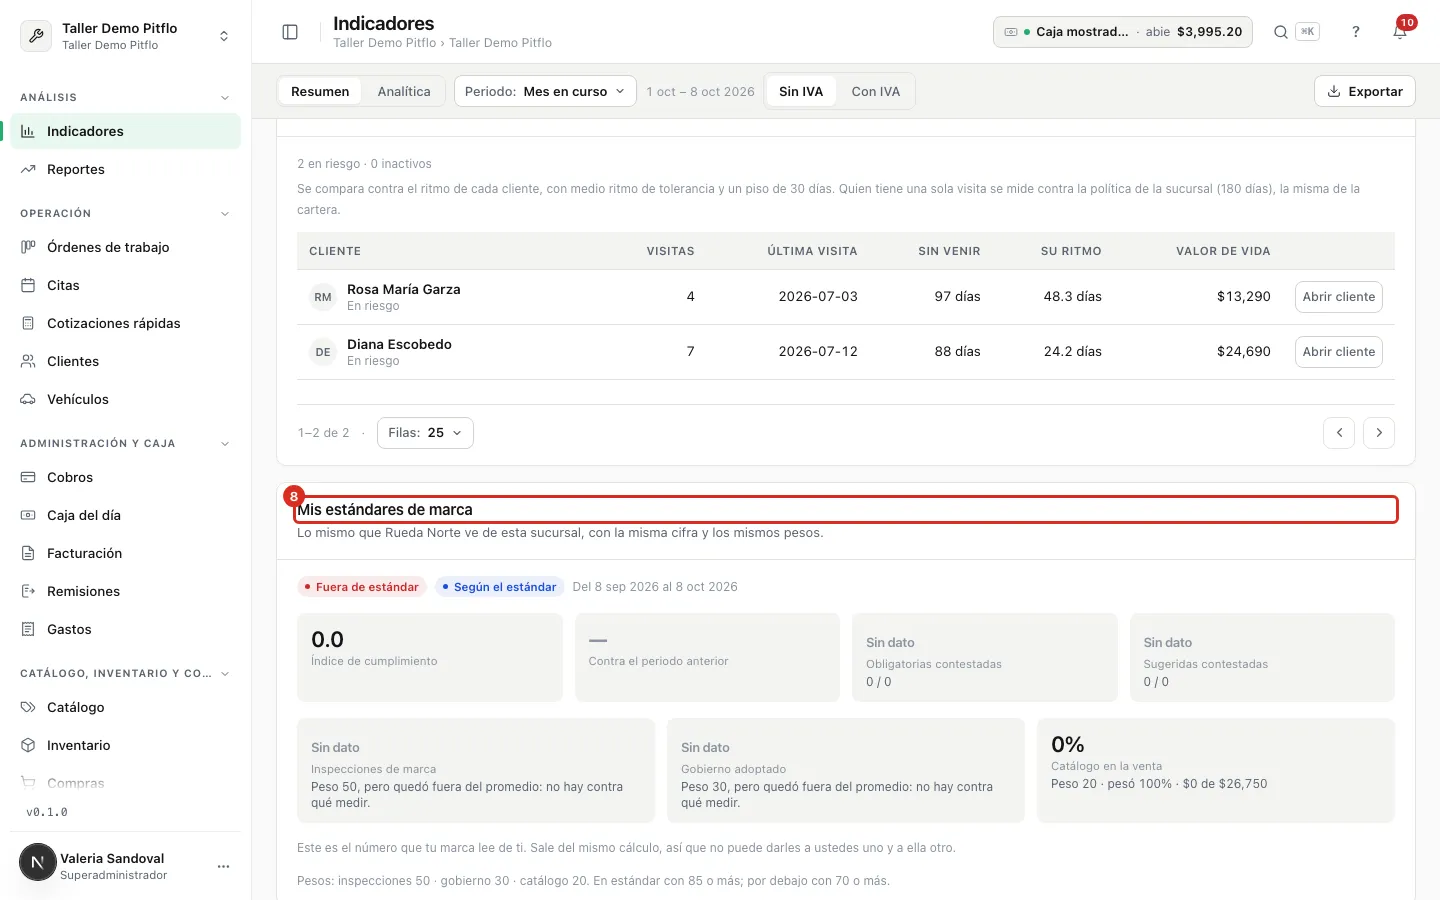Open Catálogo in sidebar
Screen dimensions: 1440x900
point(125,707)
